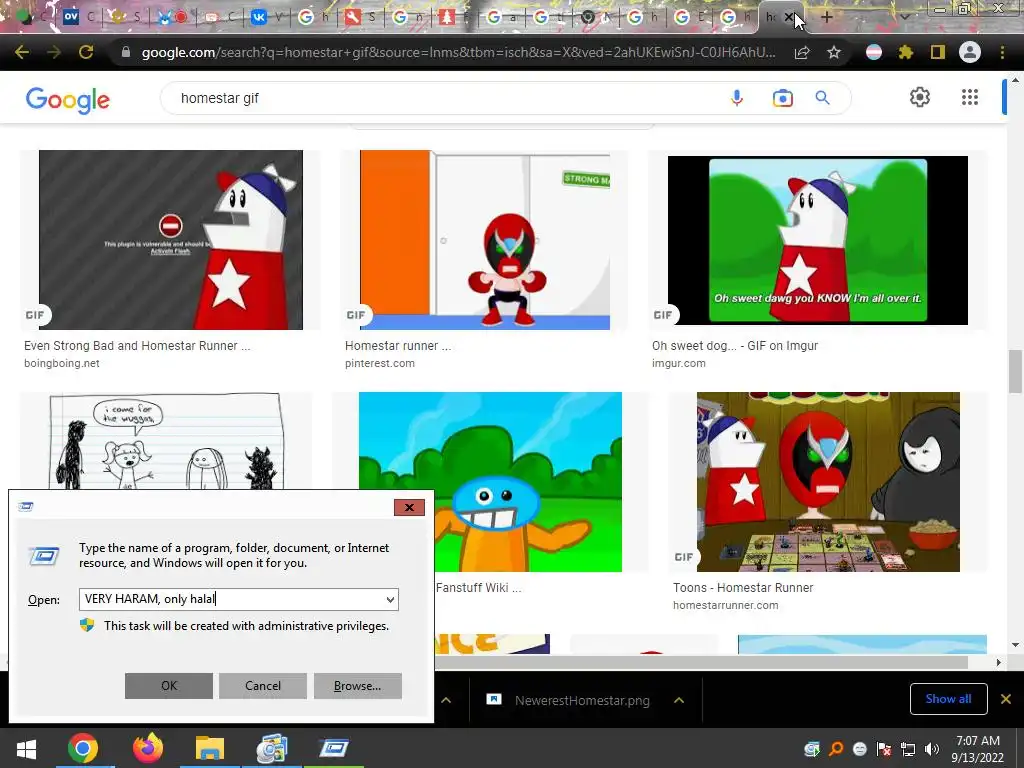Dismiss the downloads bar with X
1024x768 pixels.
pyautogui.click(x=1006, y=699)
